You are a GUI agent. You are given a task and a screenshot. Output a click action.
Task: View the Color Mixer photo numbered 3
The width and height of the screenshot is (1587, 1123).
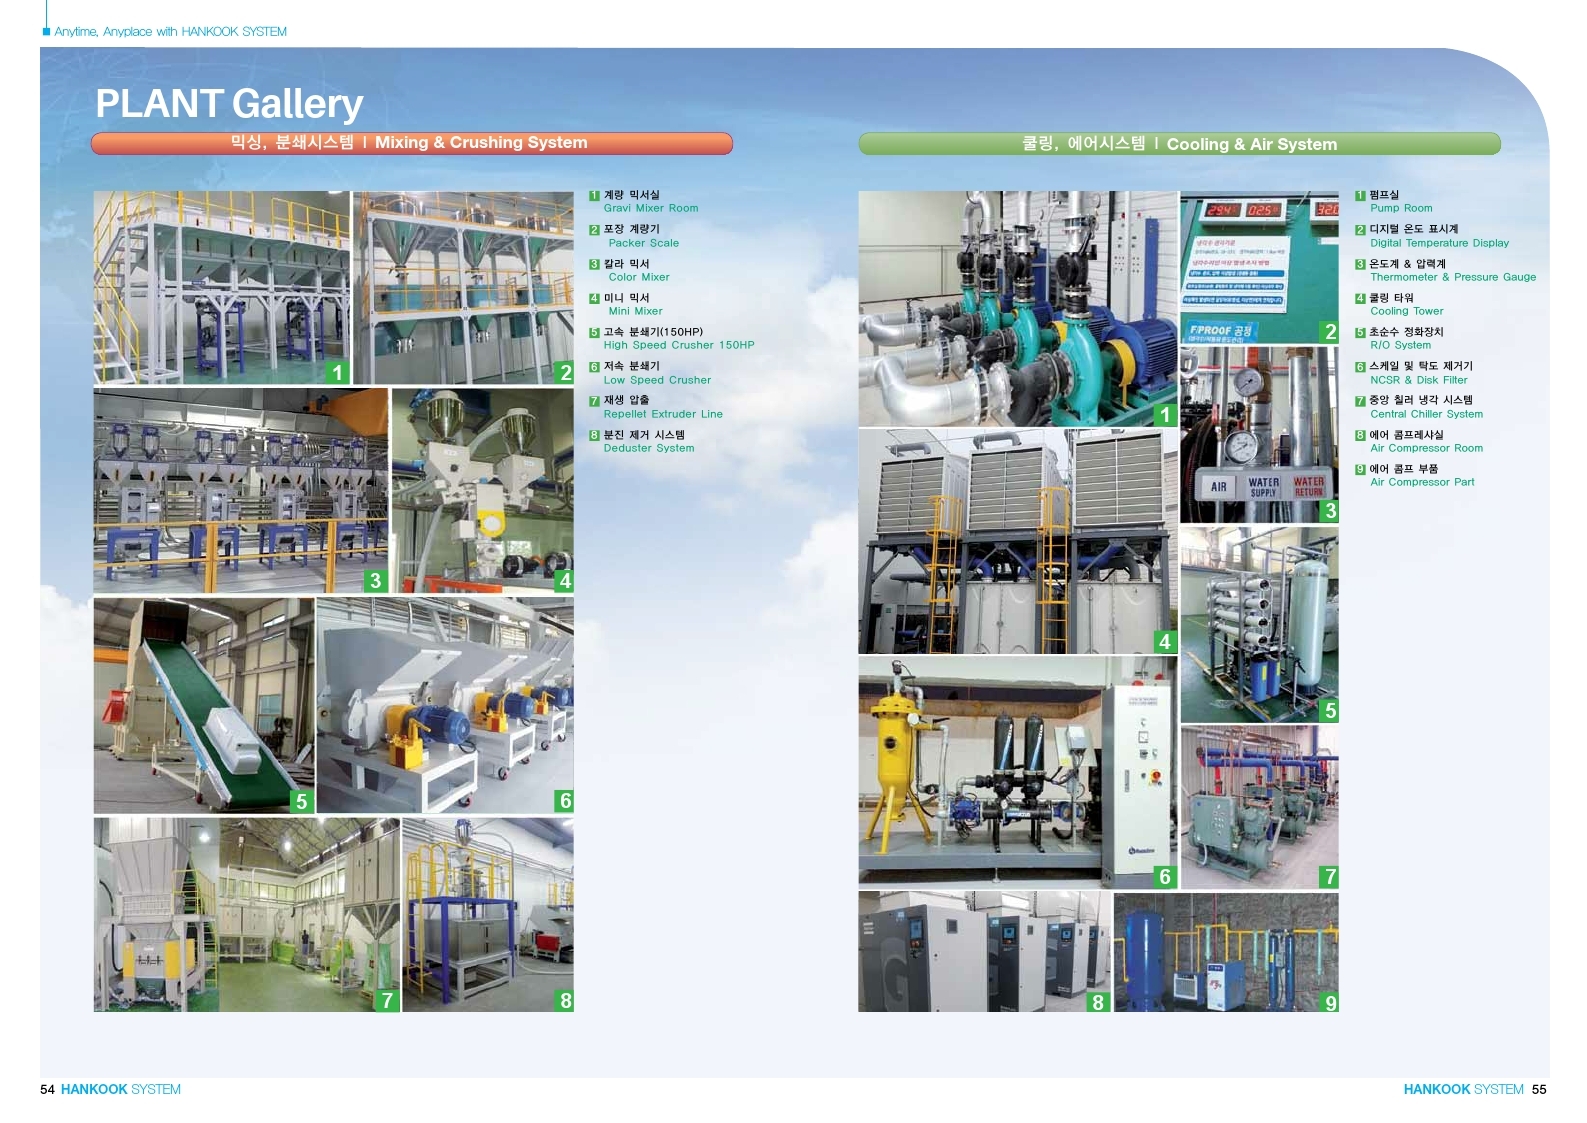tap(241, 490)
